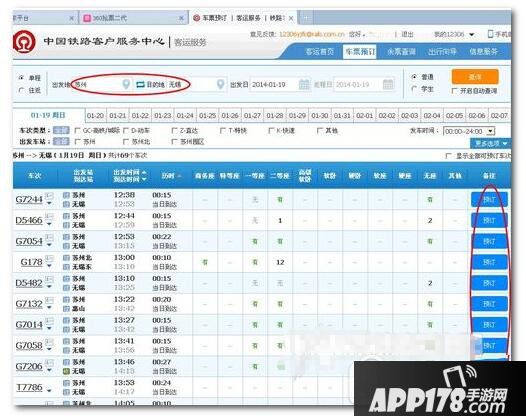This screenshot has width=526, height=416.
Task: Expand details arrow under G7058
Action: 49,350
